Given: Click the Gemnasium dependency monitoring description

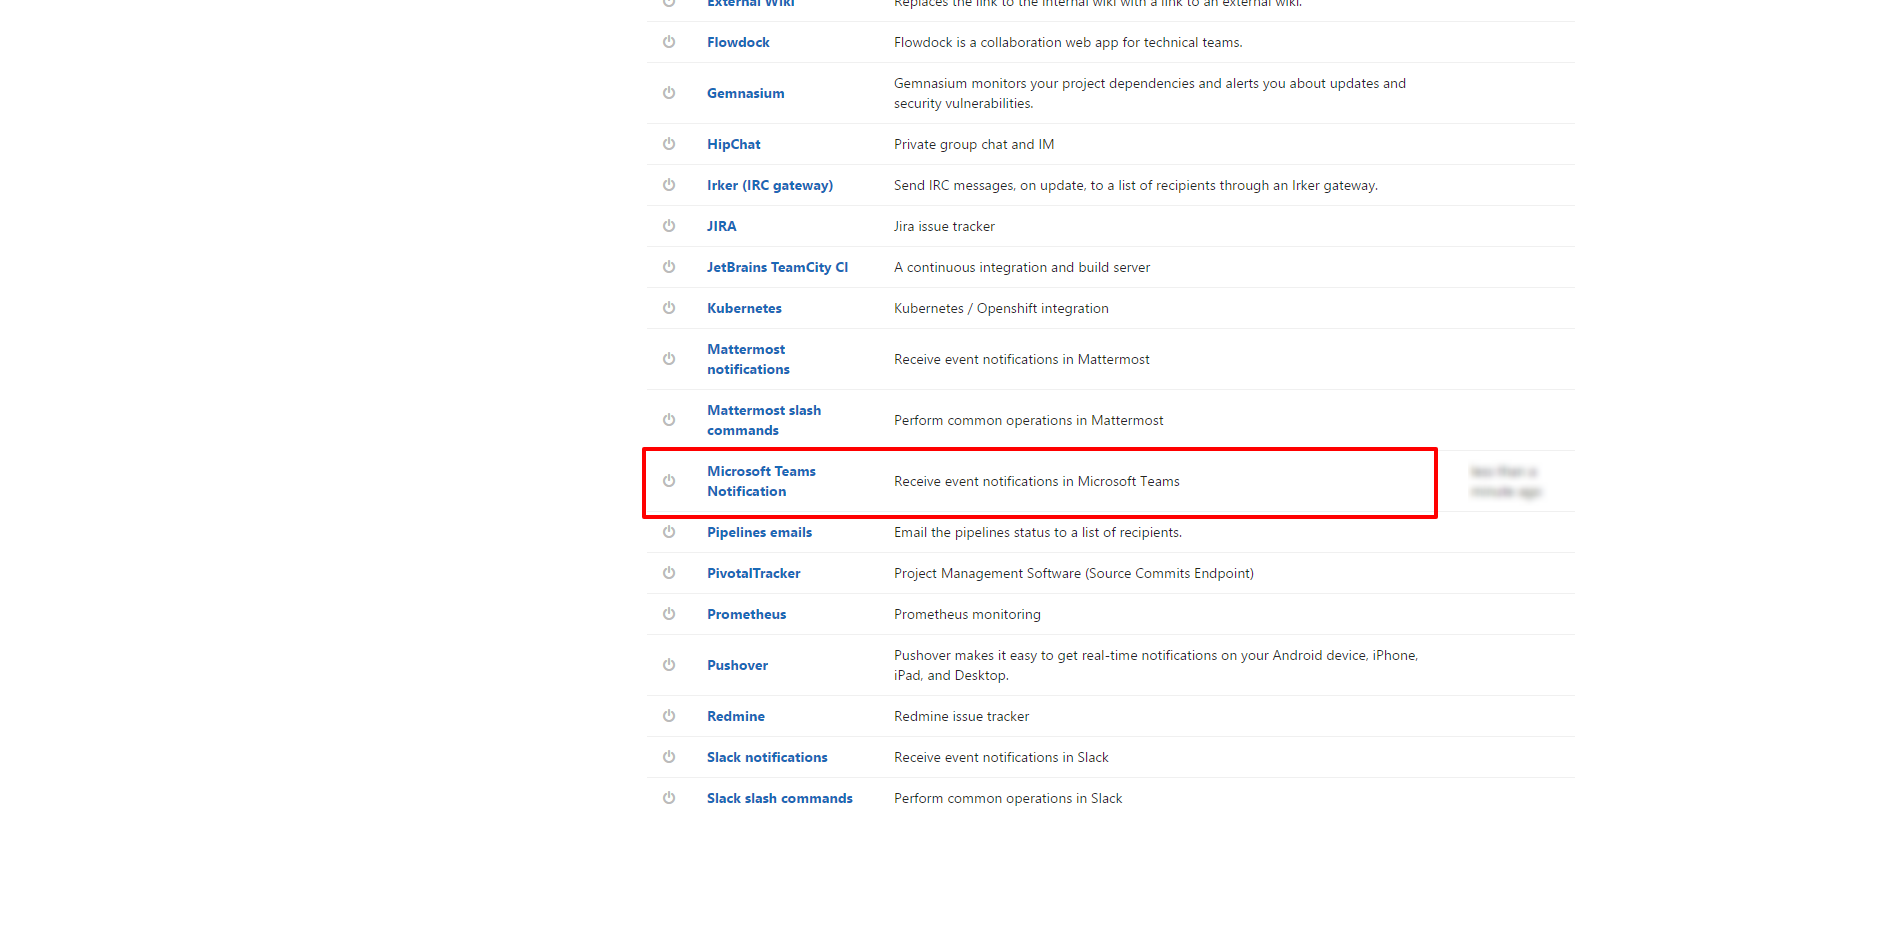Looking at the screenshot, I should pyautogui.click(x=1150, y=93).
